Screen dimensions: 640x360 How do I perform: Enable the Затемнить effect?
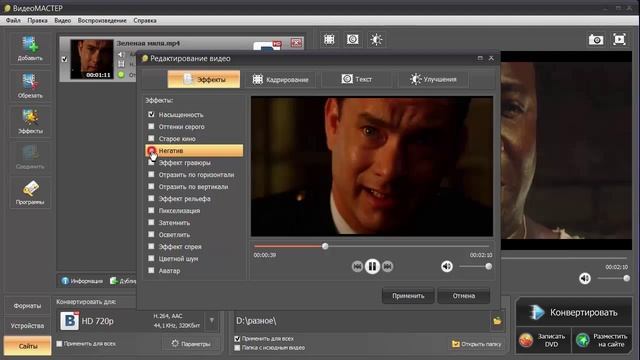[151, 222]
